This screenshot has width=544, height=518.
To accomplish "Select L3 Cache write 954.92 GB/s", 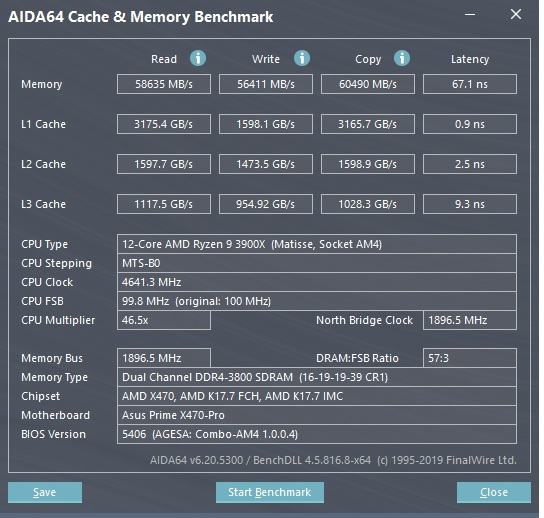I will tap(266, 204).
